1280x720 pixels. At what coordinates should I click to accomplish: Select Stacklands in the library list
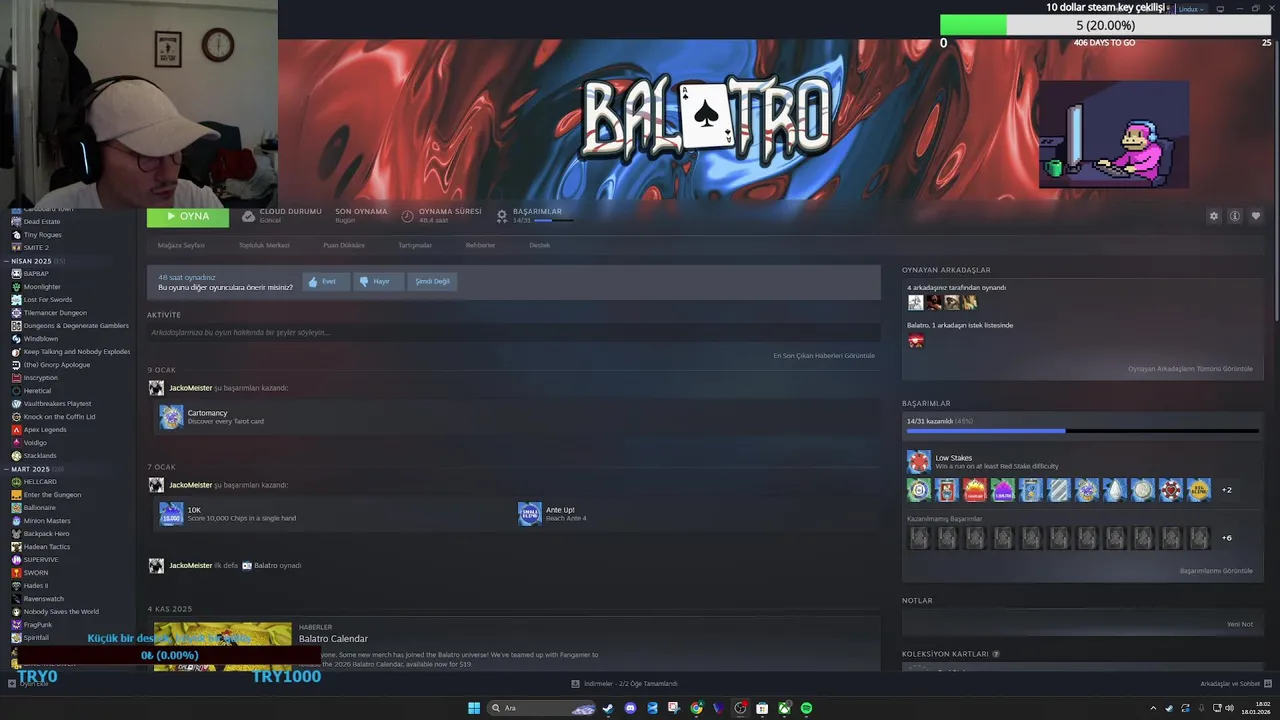pyautogui.click(x=40, y=456)
